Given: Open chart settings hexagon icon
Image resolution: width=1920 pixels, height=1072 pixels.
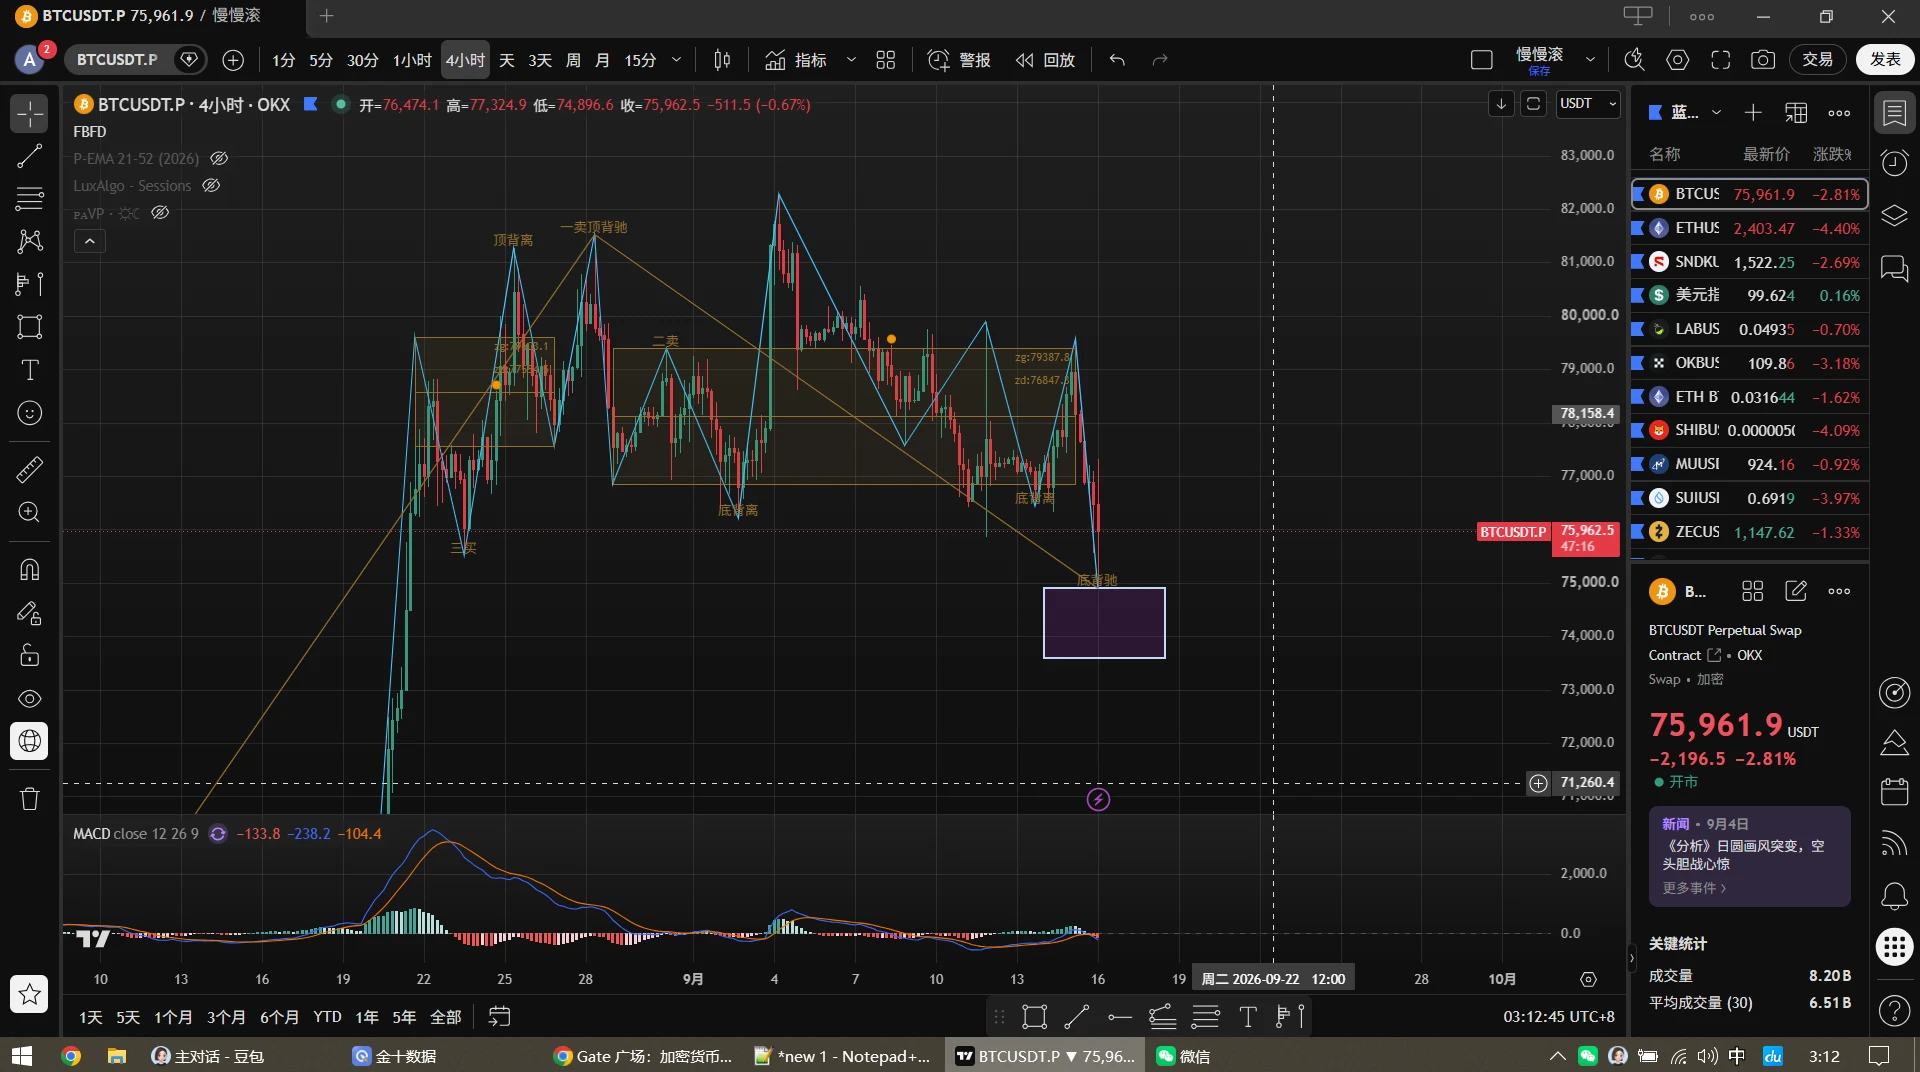Looking at the screenshot, I should 1678,60.
